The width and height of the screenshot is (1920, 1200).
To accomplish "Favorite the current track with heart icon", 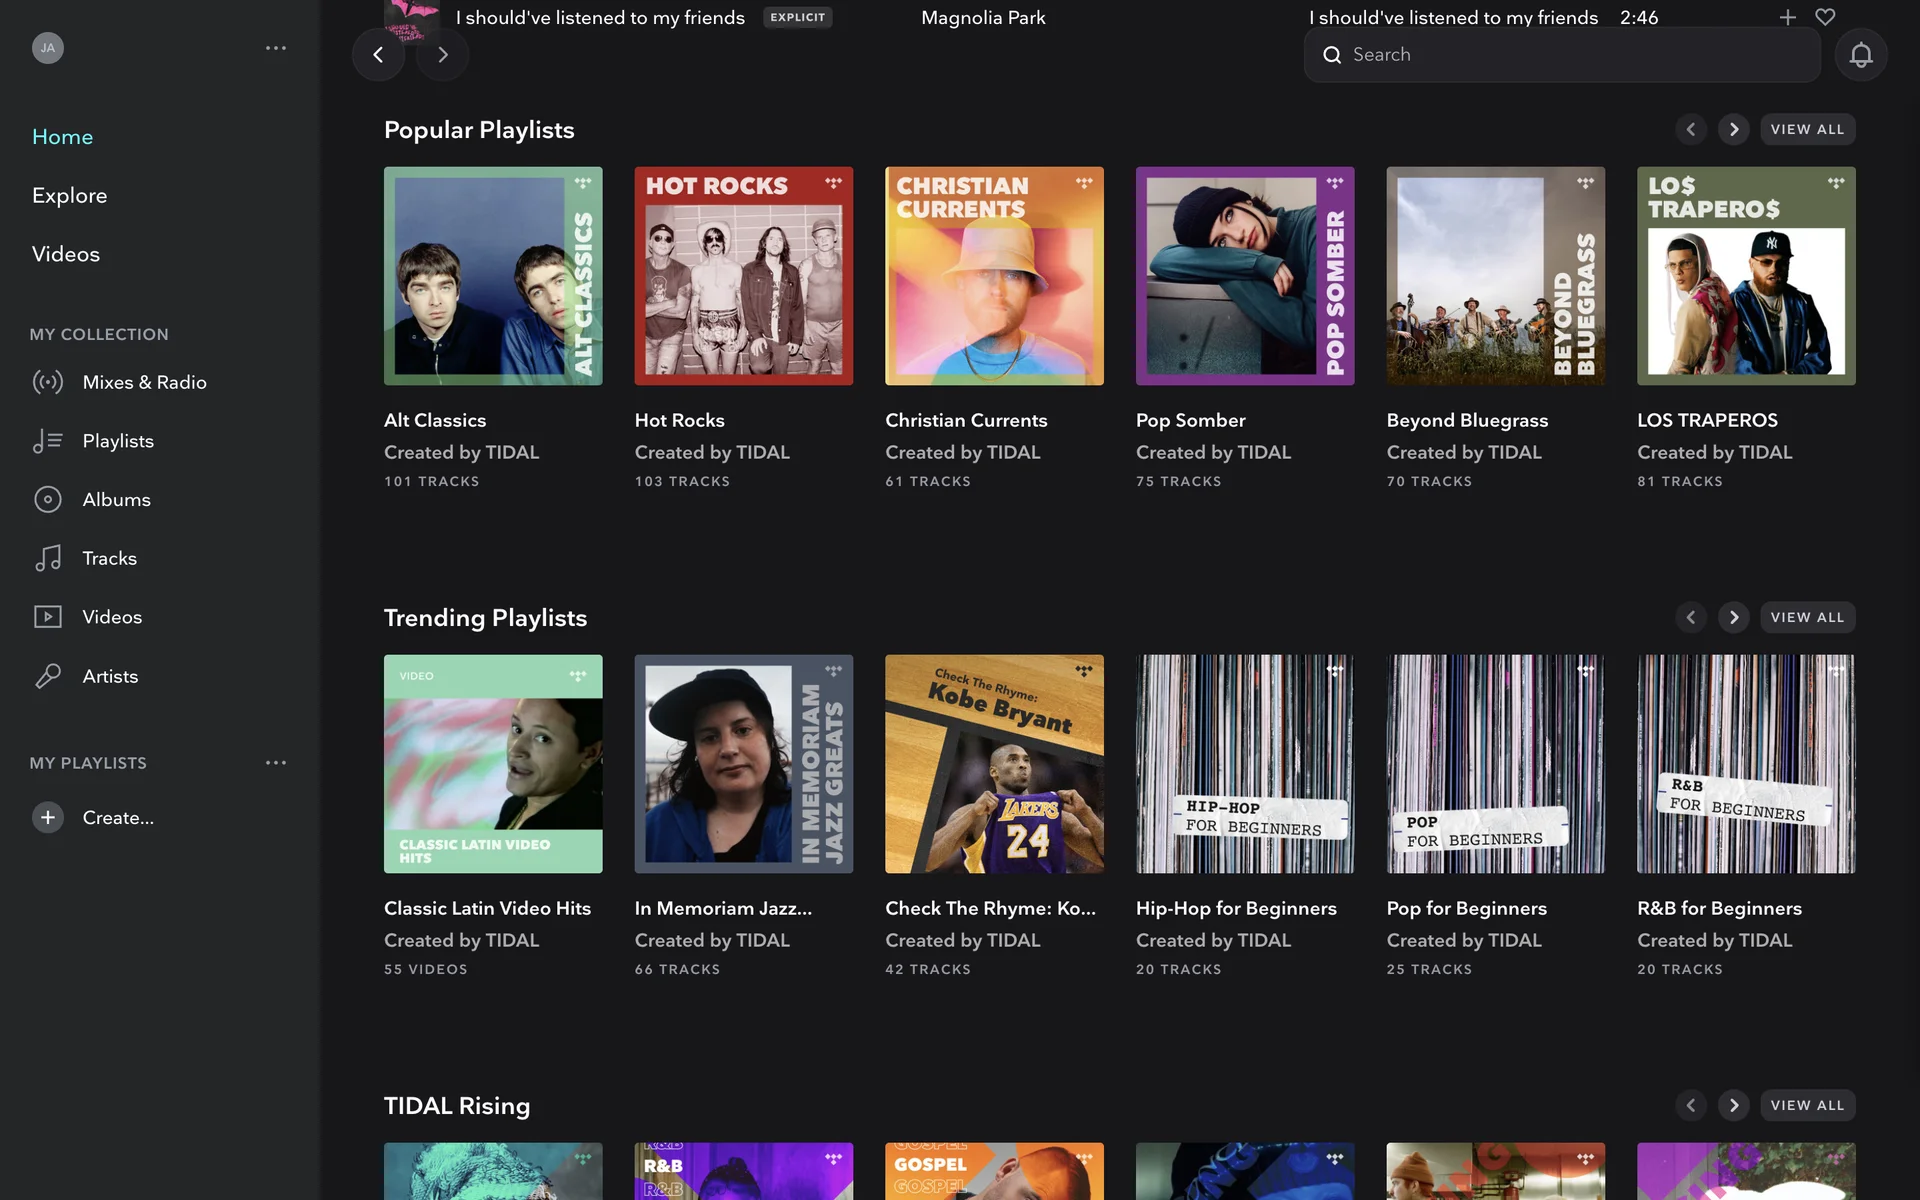I will [1825, 17].
